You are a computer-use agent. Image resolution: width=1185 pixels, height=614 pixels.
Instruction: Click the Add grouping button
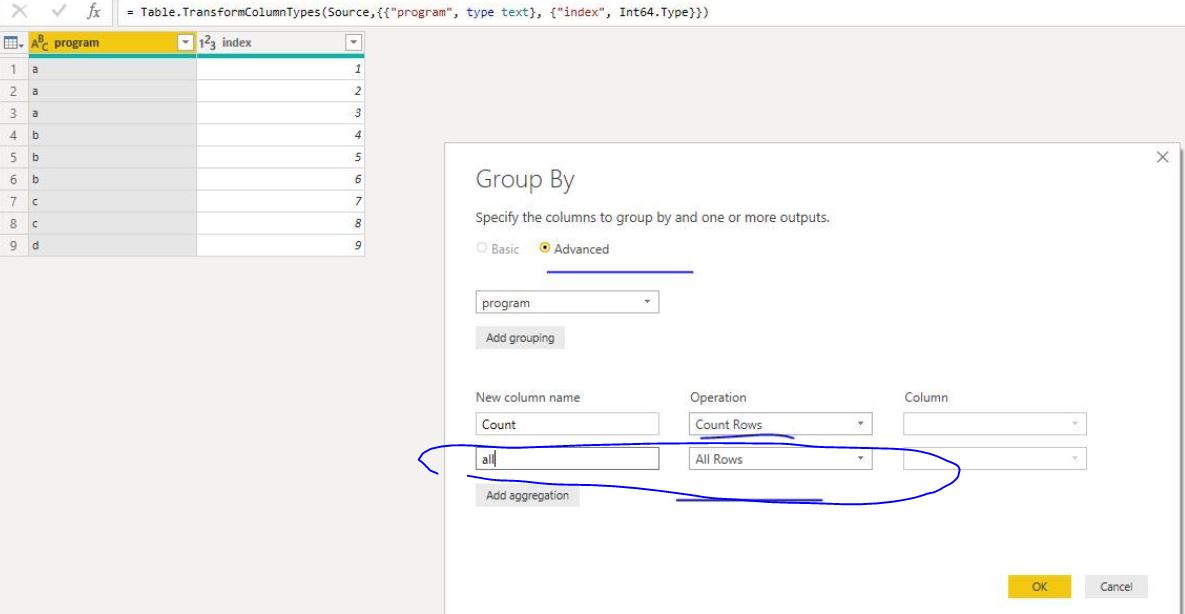point(520,338)
